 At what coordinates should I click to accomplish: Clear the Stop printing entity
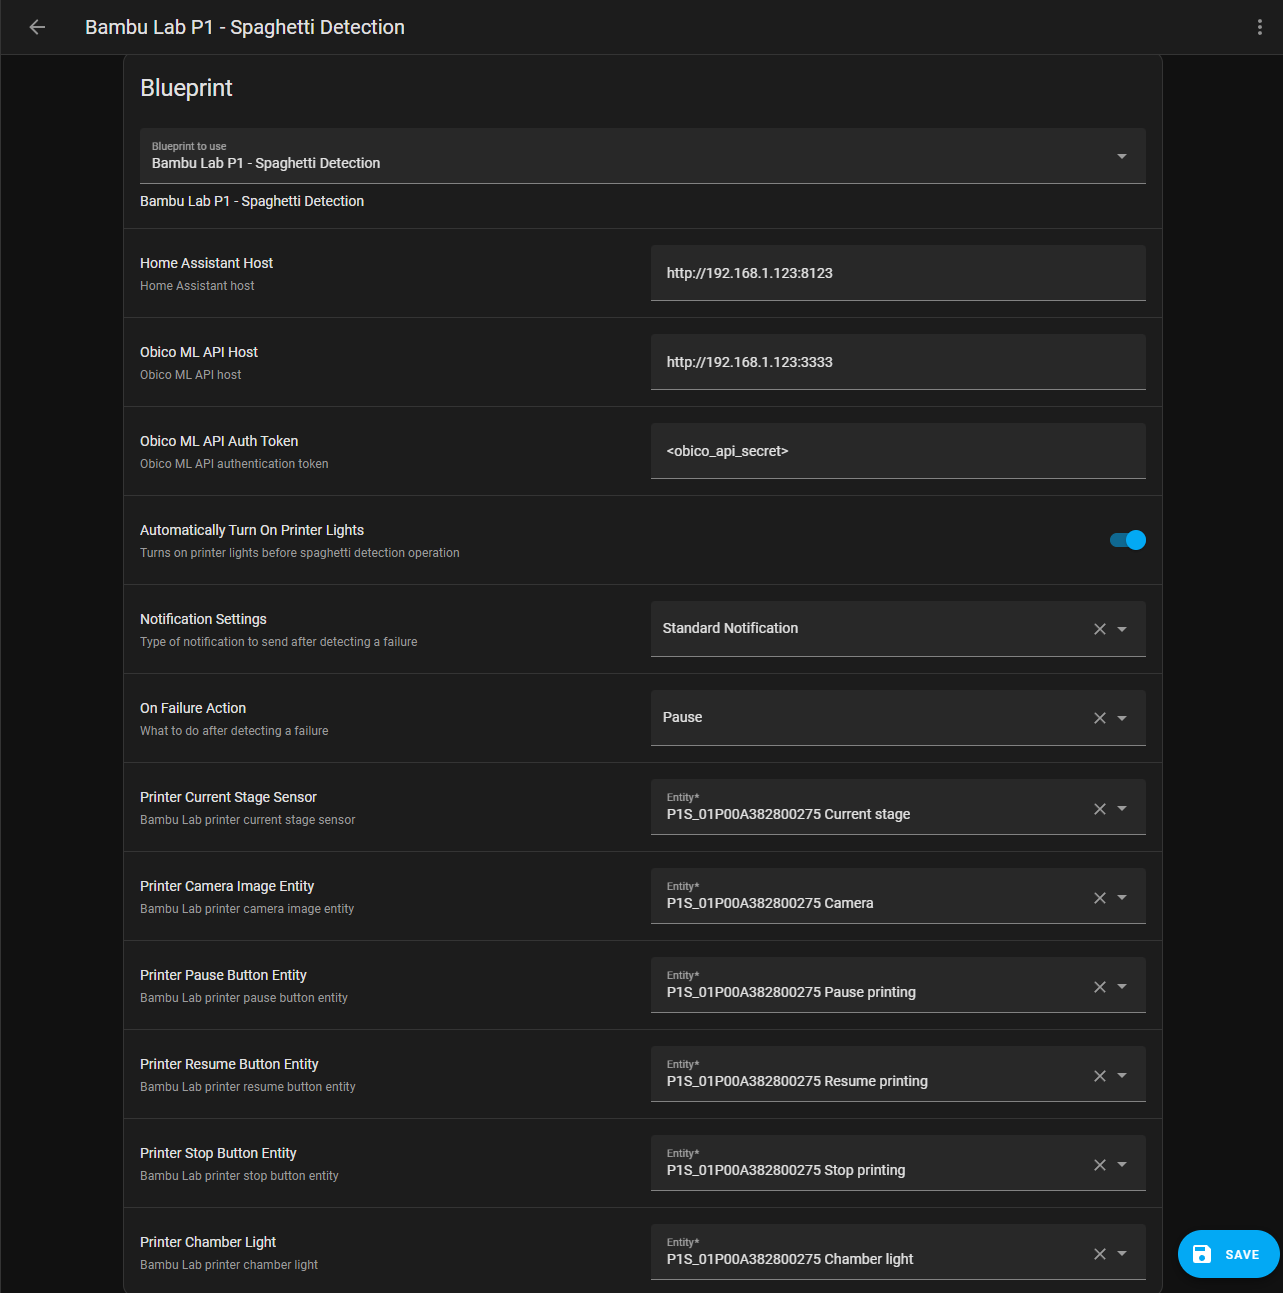[x=1100, y=1164]
